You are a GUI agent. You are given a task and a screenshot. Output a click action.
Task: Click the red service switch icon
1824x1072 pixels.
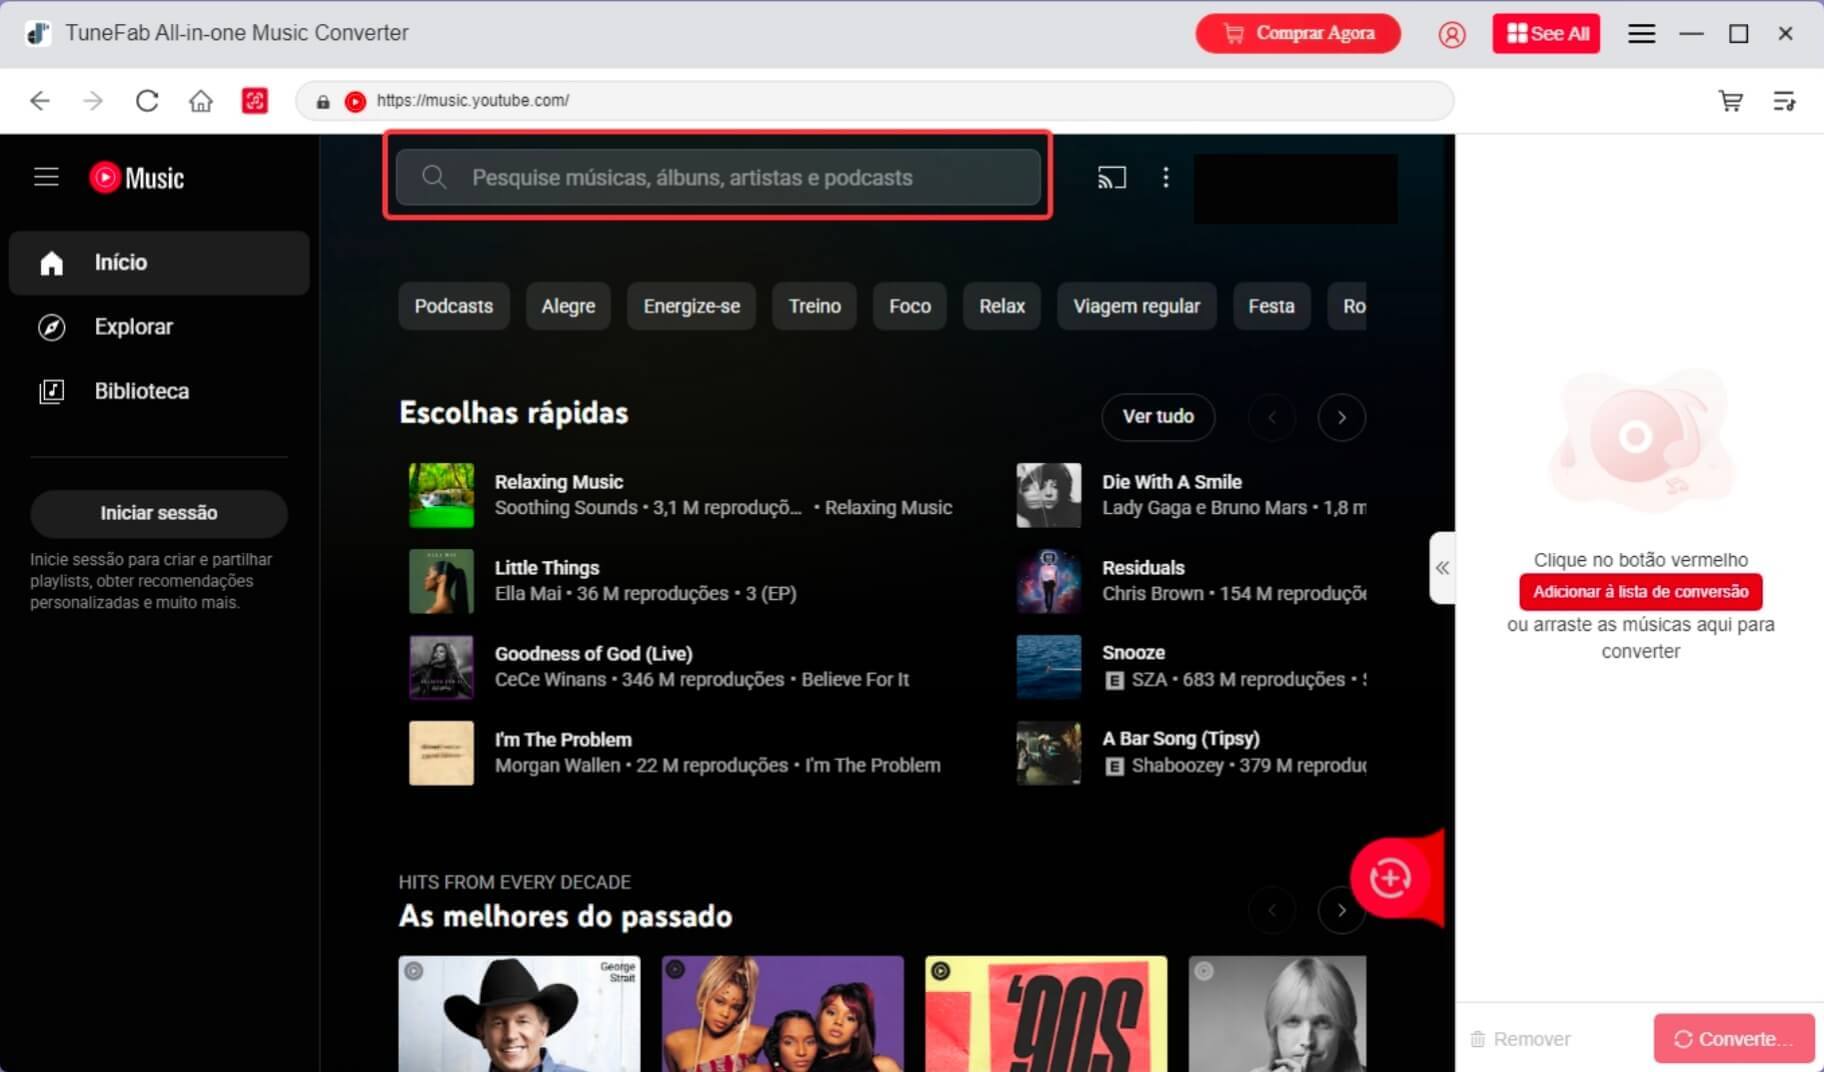click(255, 100)
